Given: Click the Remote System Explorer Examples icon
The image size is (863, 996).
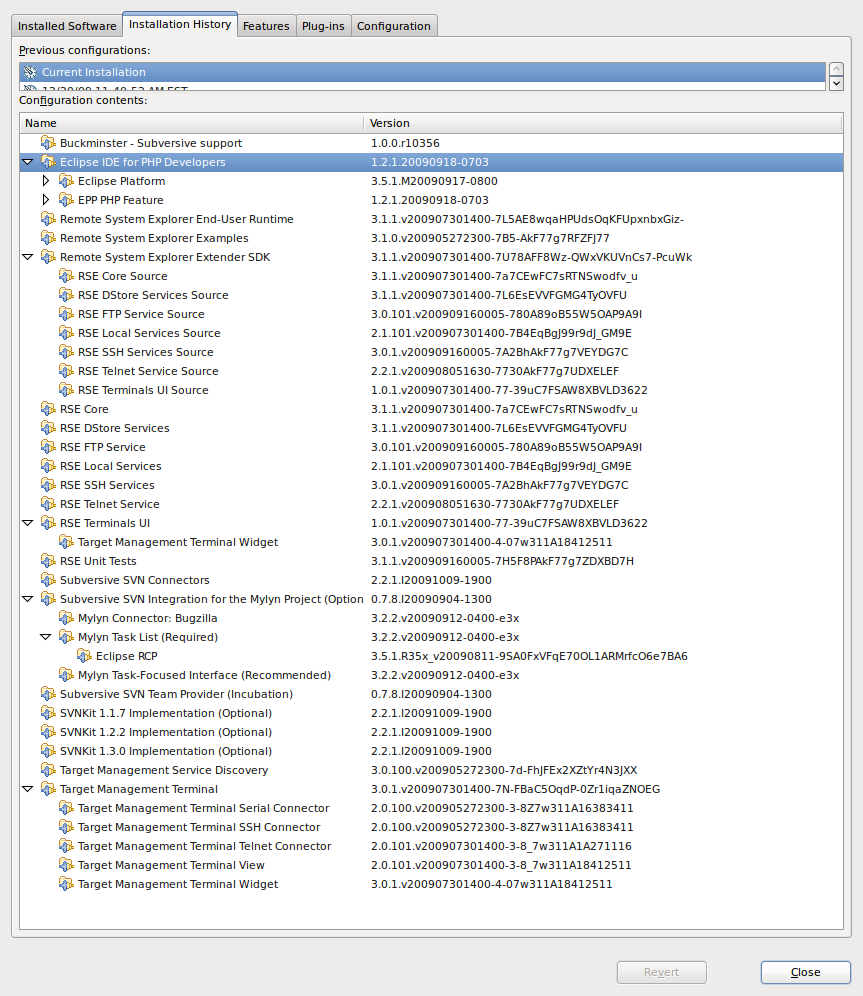Looking at the screenshot, I should (48, 238).
